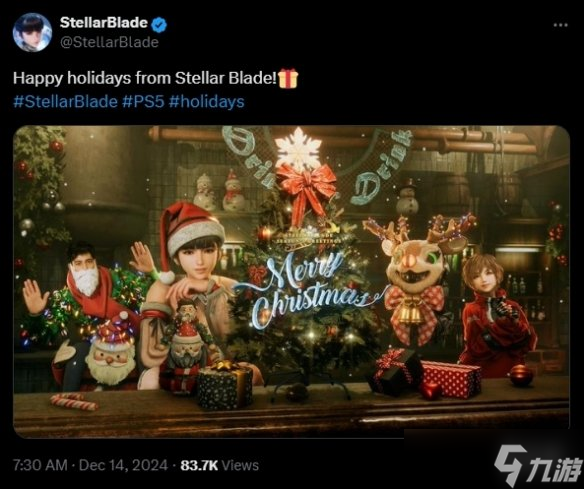Viewport: 584px width, 489px height.
Task: Open the #StellarBlade hashtag
Action: [x=65, y=101]
